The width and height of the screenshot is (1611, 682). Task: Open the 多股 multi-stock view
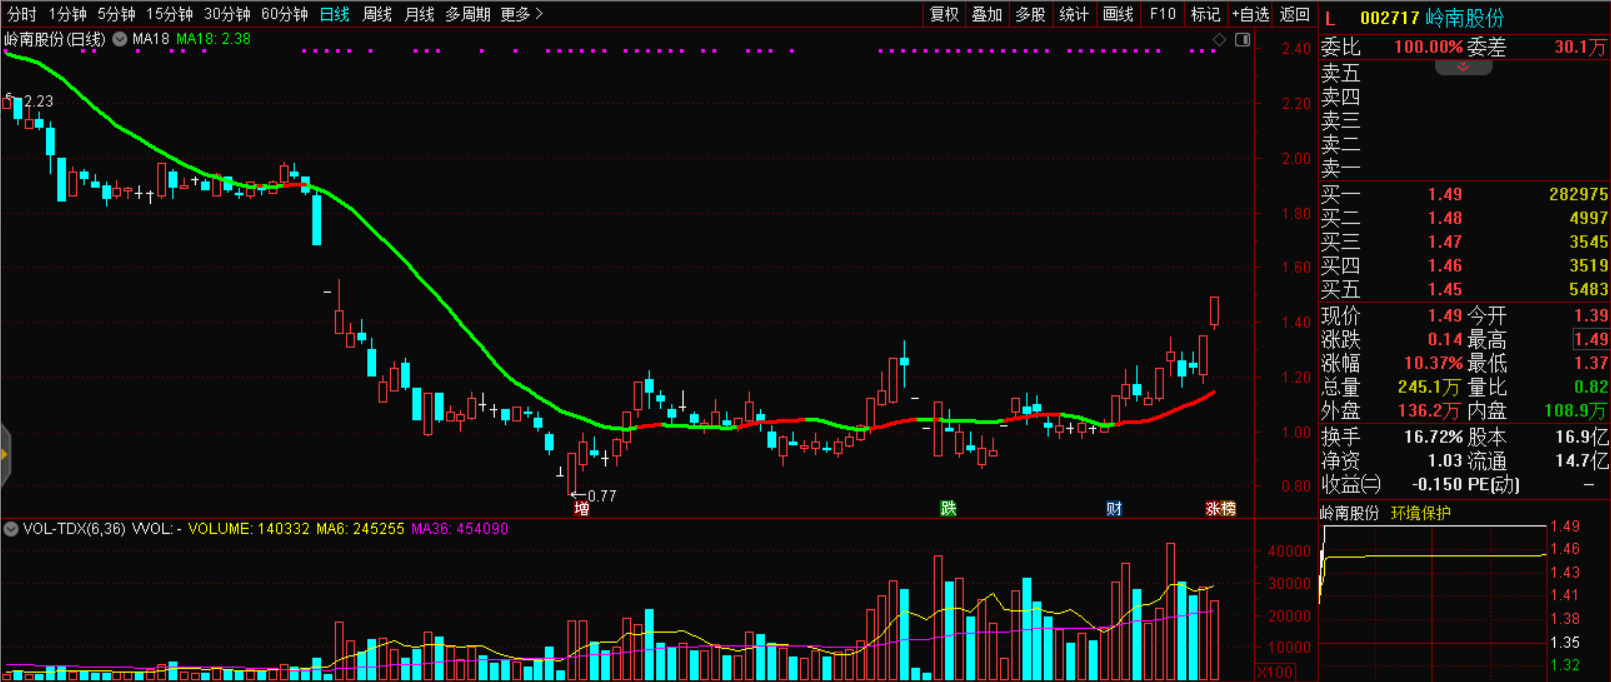tap(1030, 14)
